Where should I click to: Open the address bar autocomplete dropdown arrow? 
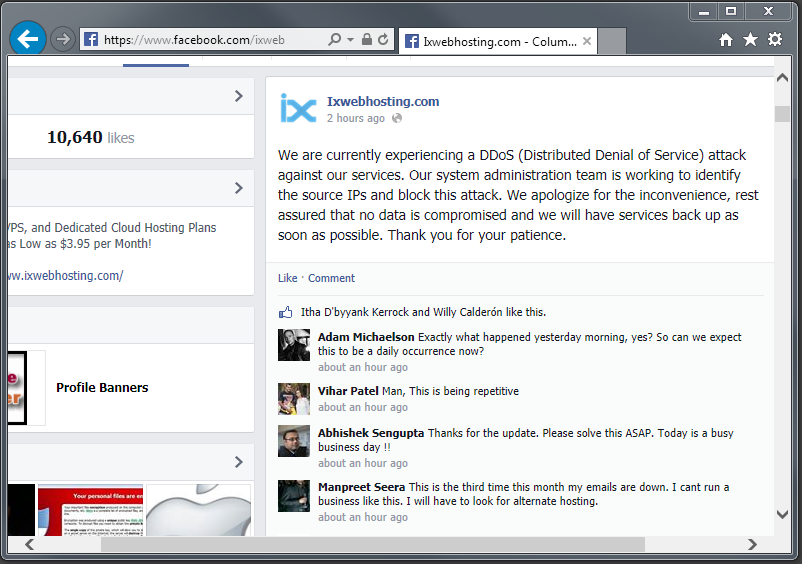[x=350, y=39]
